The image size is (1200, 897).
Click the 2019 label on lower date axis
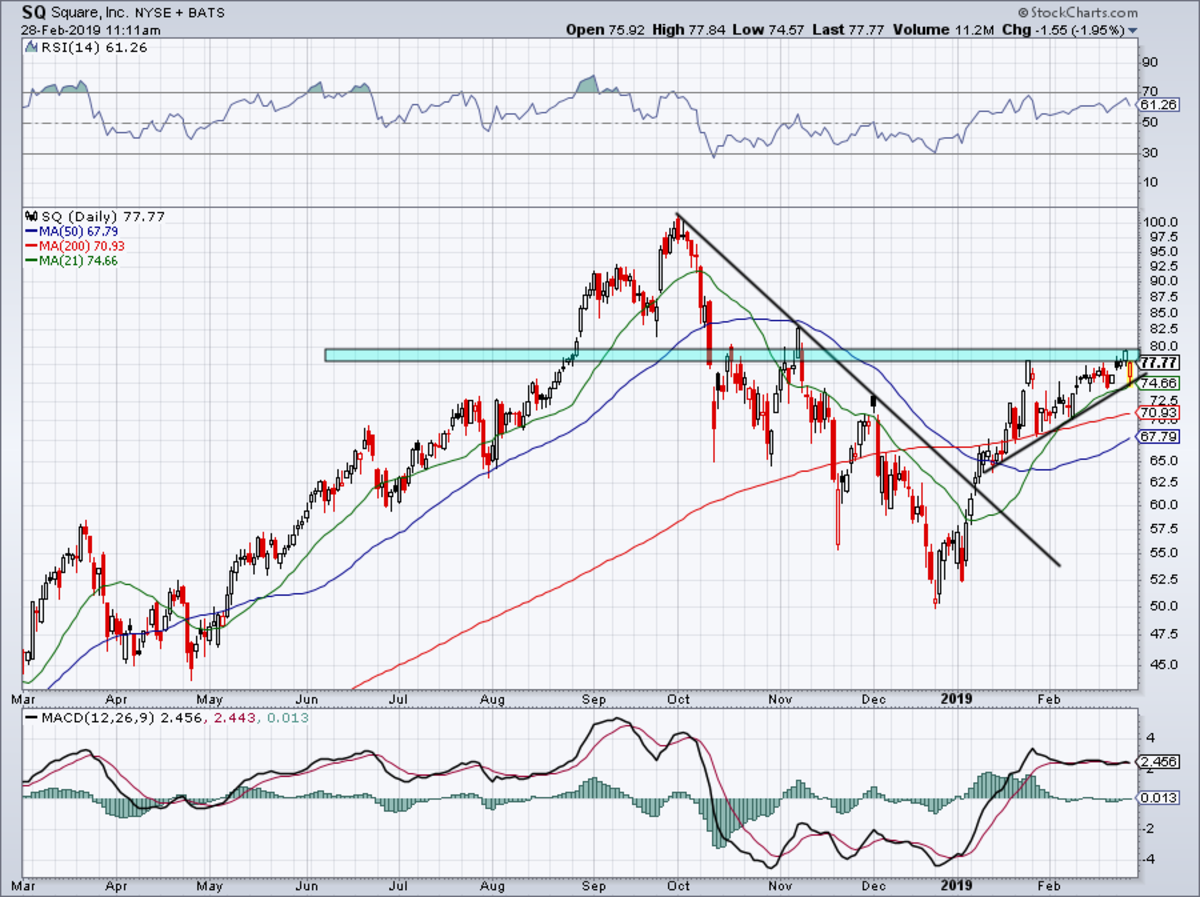(957, 887)
